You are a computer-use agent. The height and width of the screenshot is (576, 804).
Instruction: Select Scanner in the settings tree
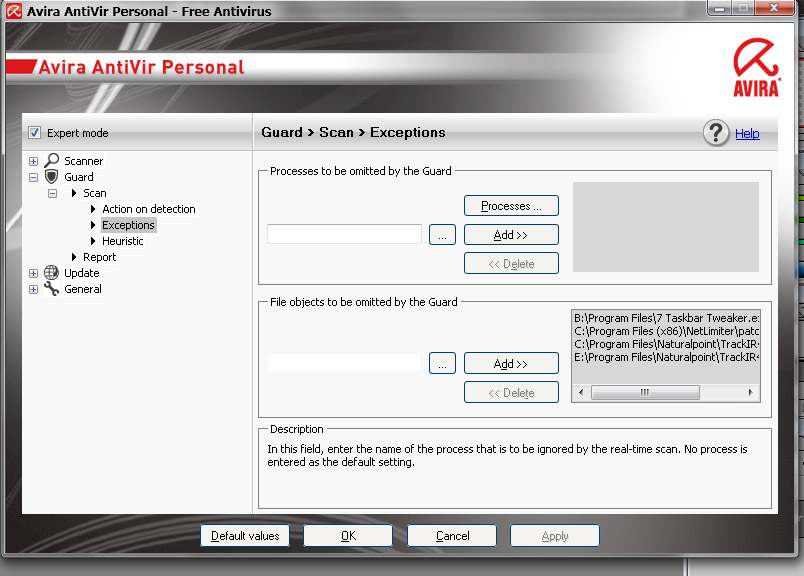point(84,161)
